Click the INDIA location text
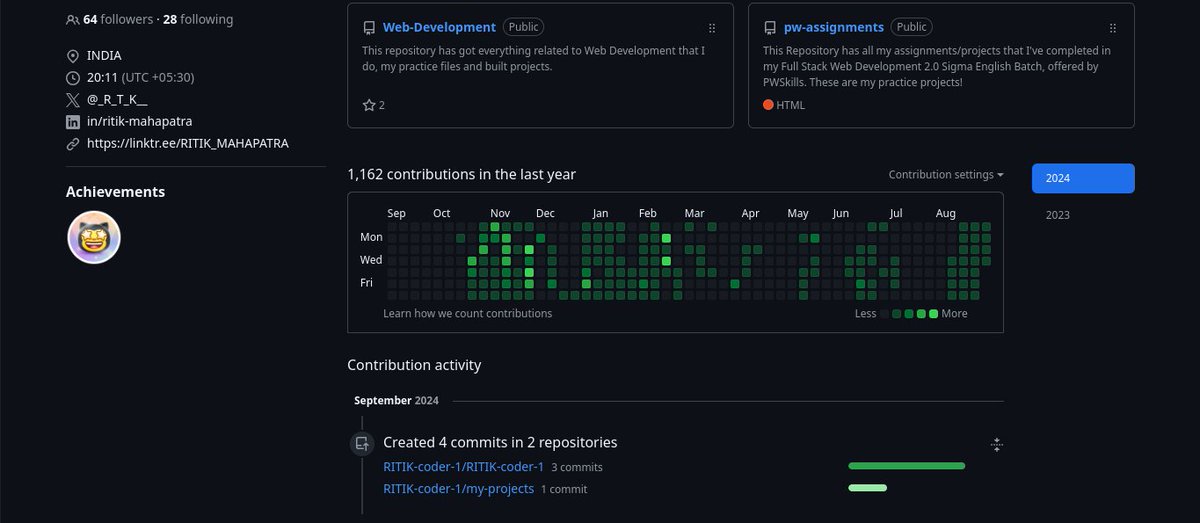 coord(104,56)
